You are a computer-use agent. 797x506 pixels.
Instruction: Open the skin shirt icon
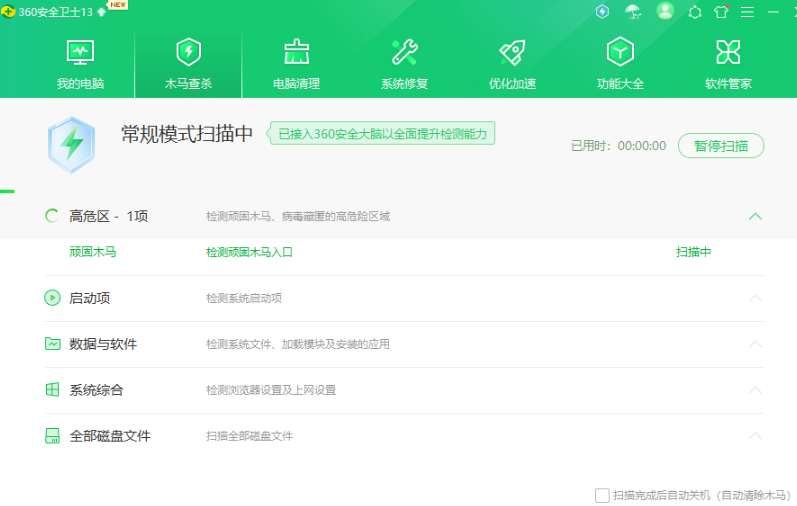click(x=721, y=12)
